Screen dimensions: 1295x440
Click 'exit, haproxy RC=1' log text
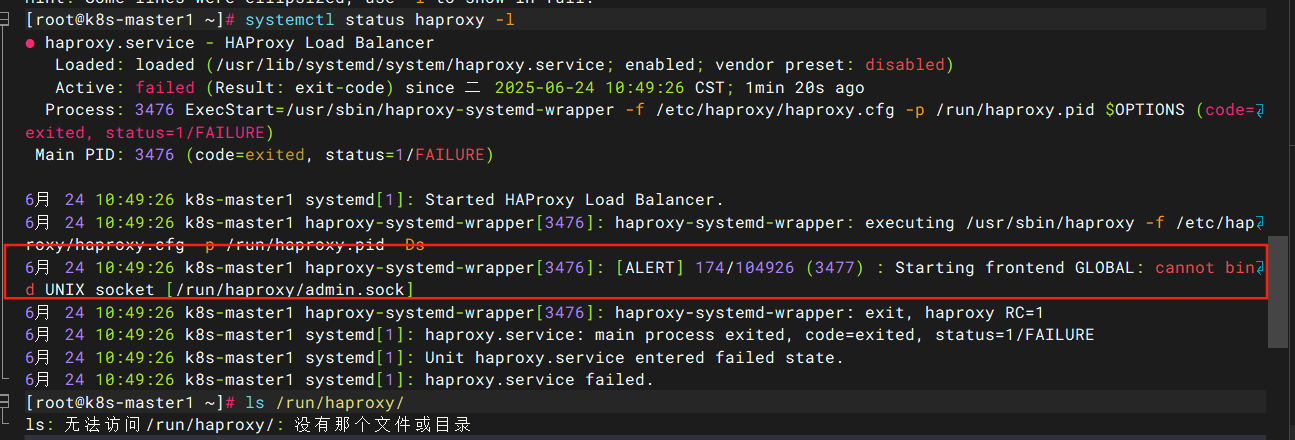(954, 313)
